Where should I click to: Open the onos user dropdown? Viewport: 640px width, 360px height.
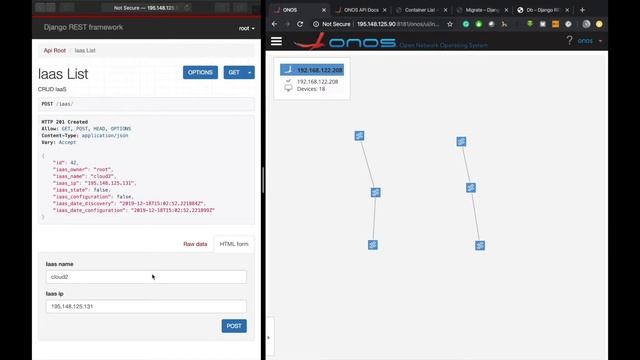click(x=590, y=41)
